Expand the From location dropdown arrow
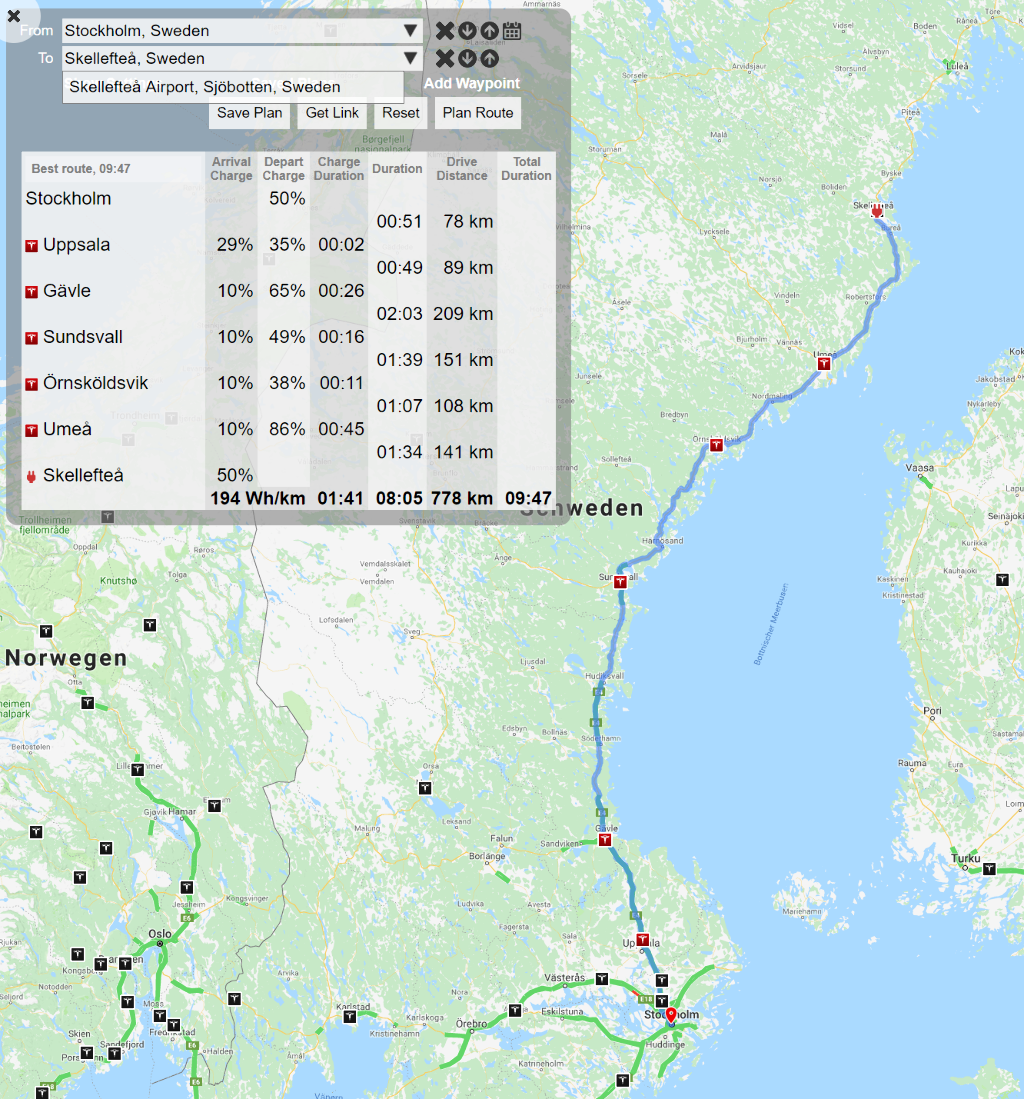 410,31
